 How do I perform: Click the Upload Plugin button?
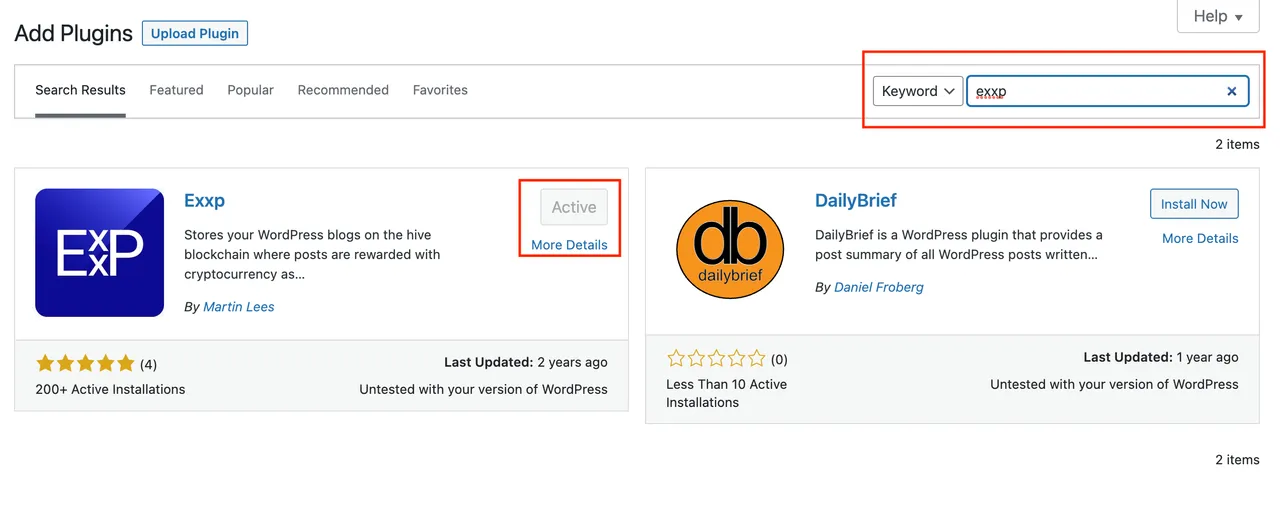click(195, 33)
